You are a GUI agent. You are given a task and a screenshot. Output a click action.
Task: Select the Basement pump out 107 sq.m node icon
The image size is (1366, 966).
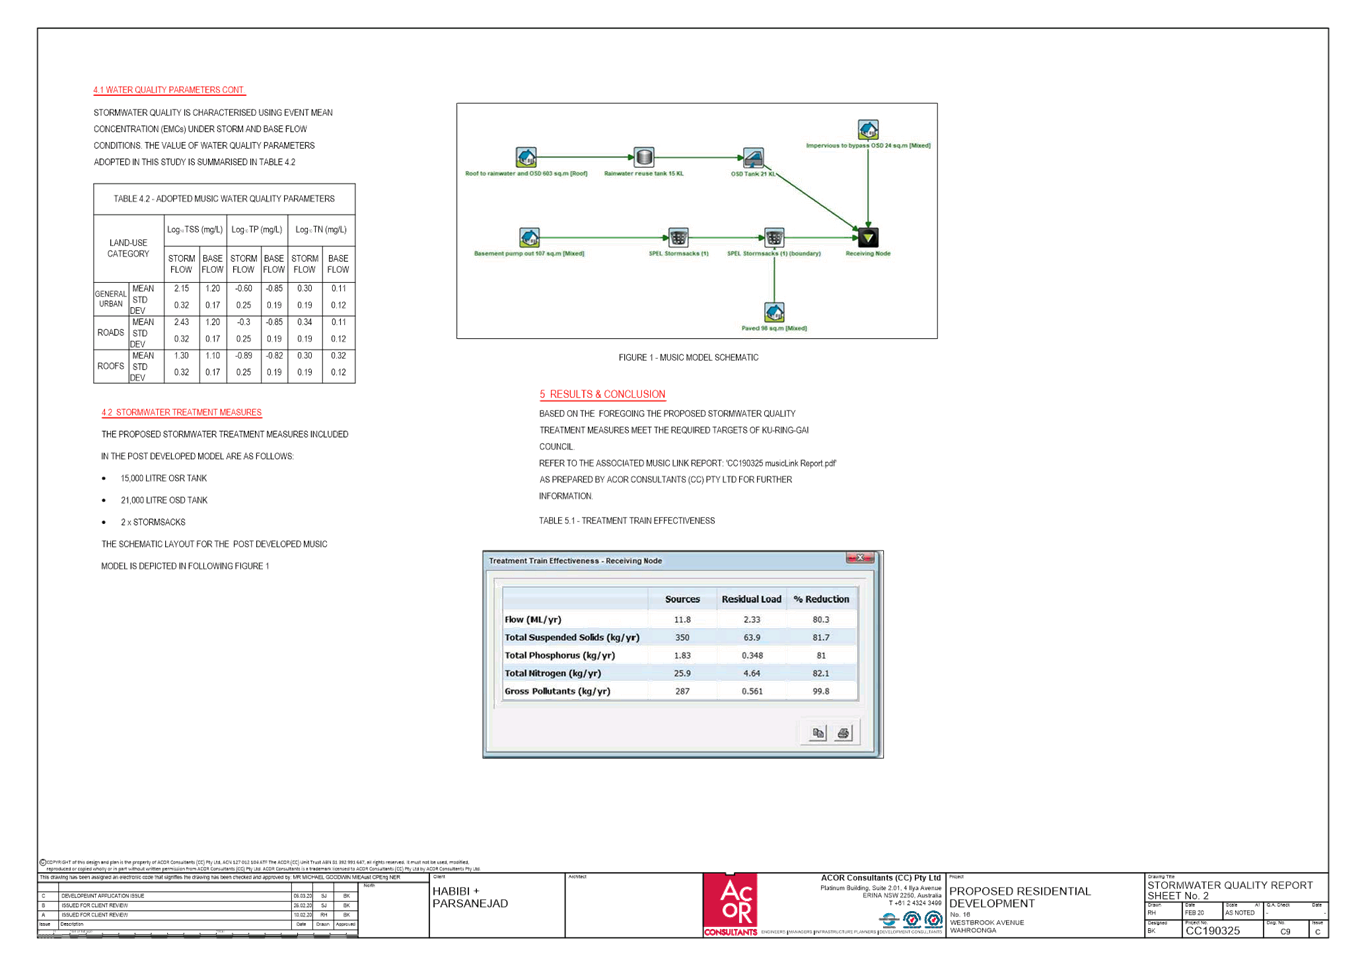529,237
